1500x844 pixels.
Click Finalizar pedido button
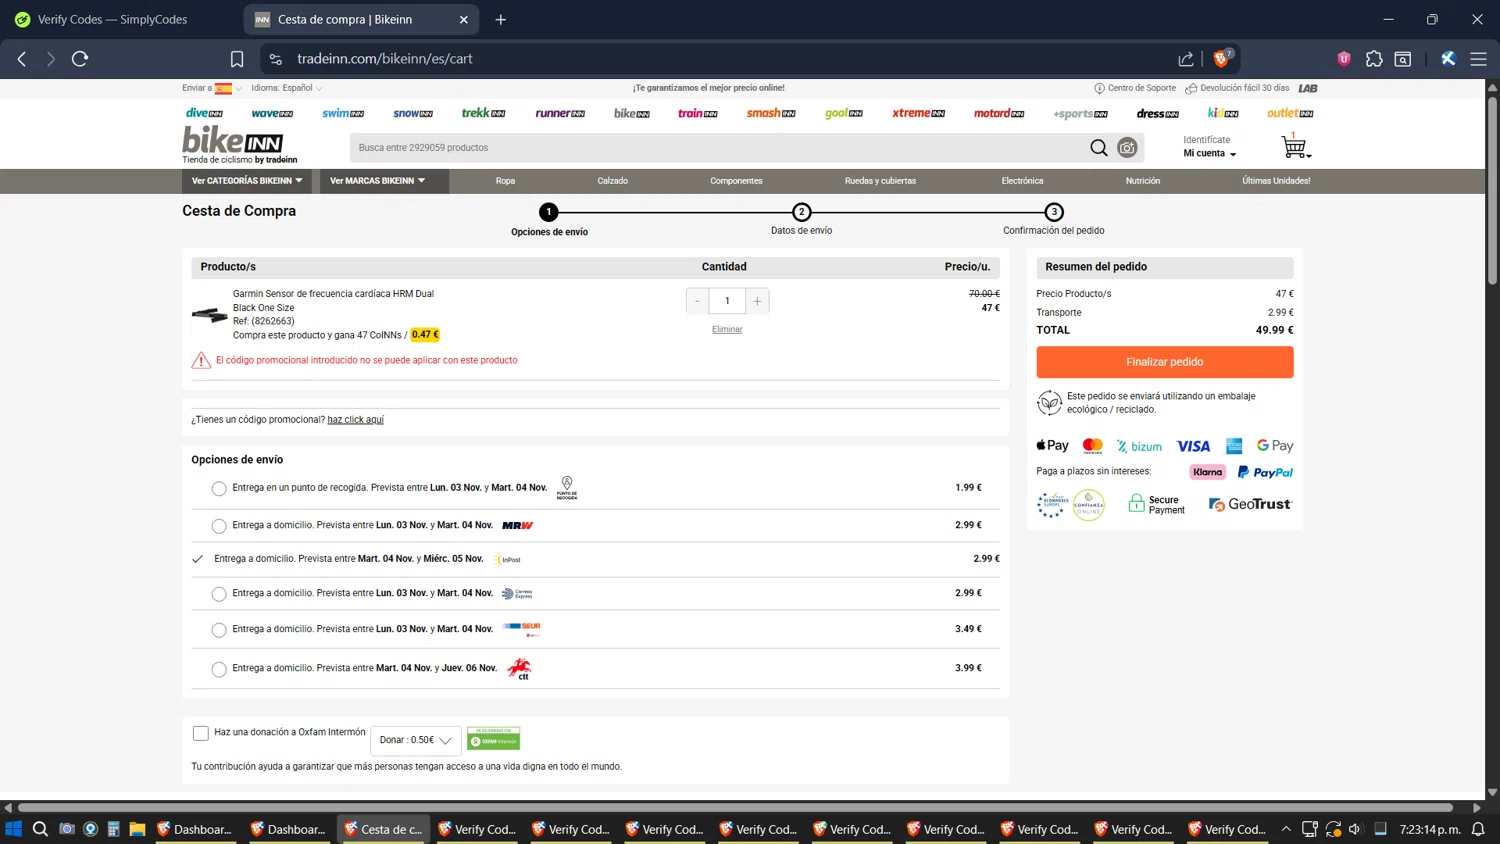[1164, 362]
